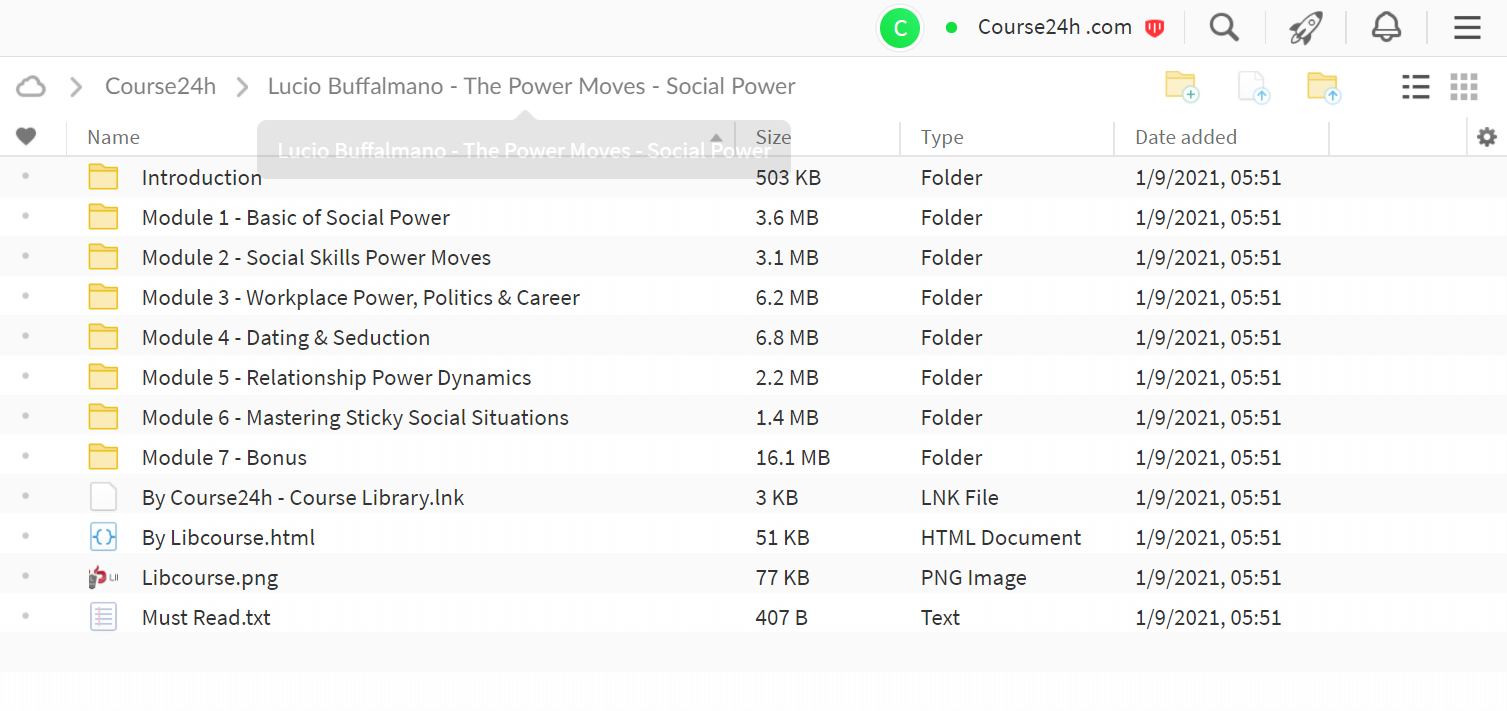Click the 407 B size cell
This screenshot has width=1507, height=711.
click(x=782, y=617)
